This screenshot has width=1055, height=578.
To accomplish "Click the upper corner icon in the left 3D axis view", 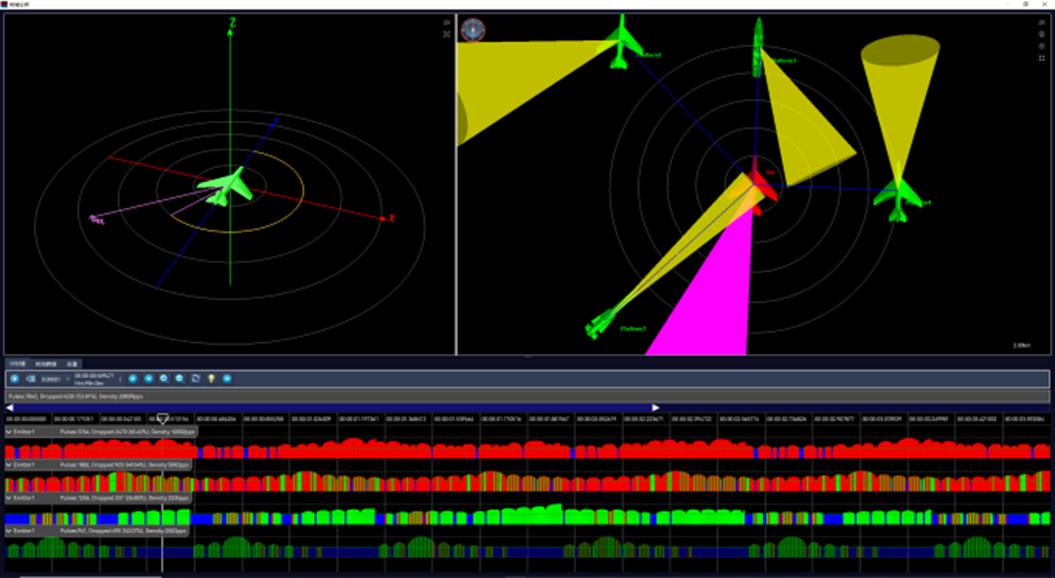I will pyautogui.click(x=447, y=23).
